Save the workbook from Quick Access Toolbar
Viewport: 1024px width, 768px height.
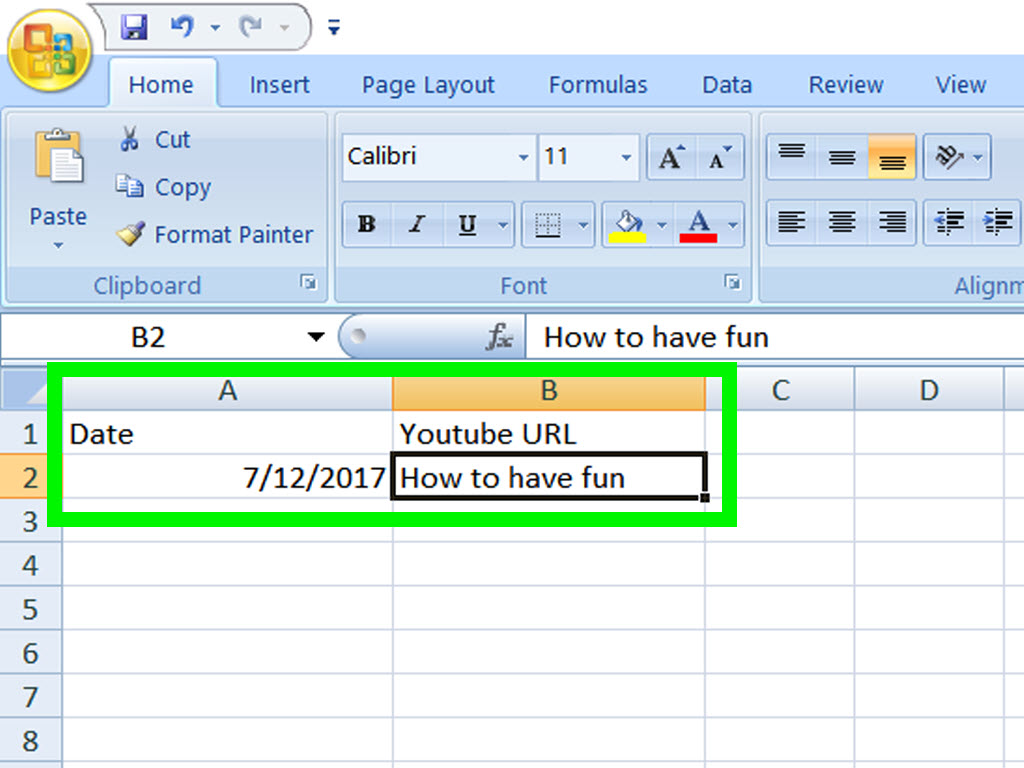pyautogui.click(x=134, y=27)
